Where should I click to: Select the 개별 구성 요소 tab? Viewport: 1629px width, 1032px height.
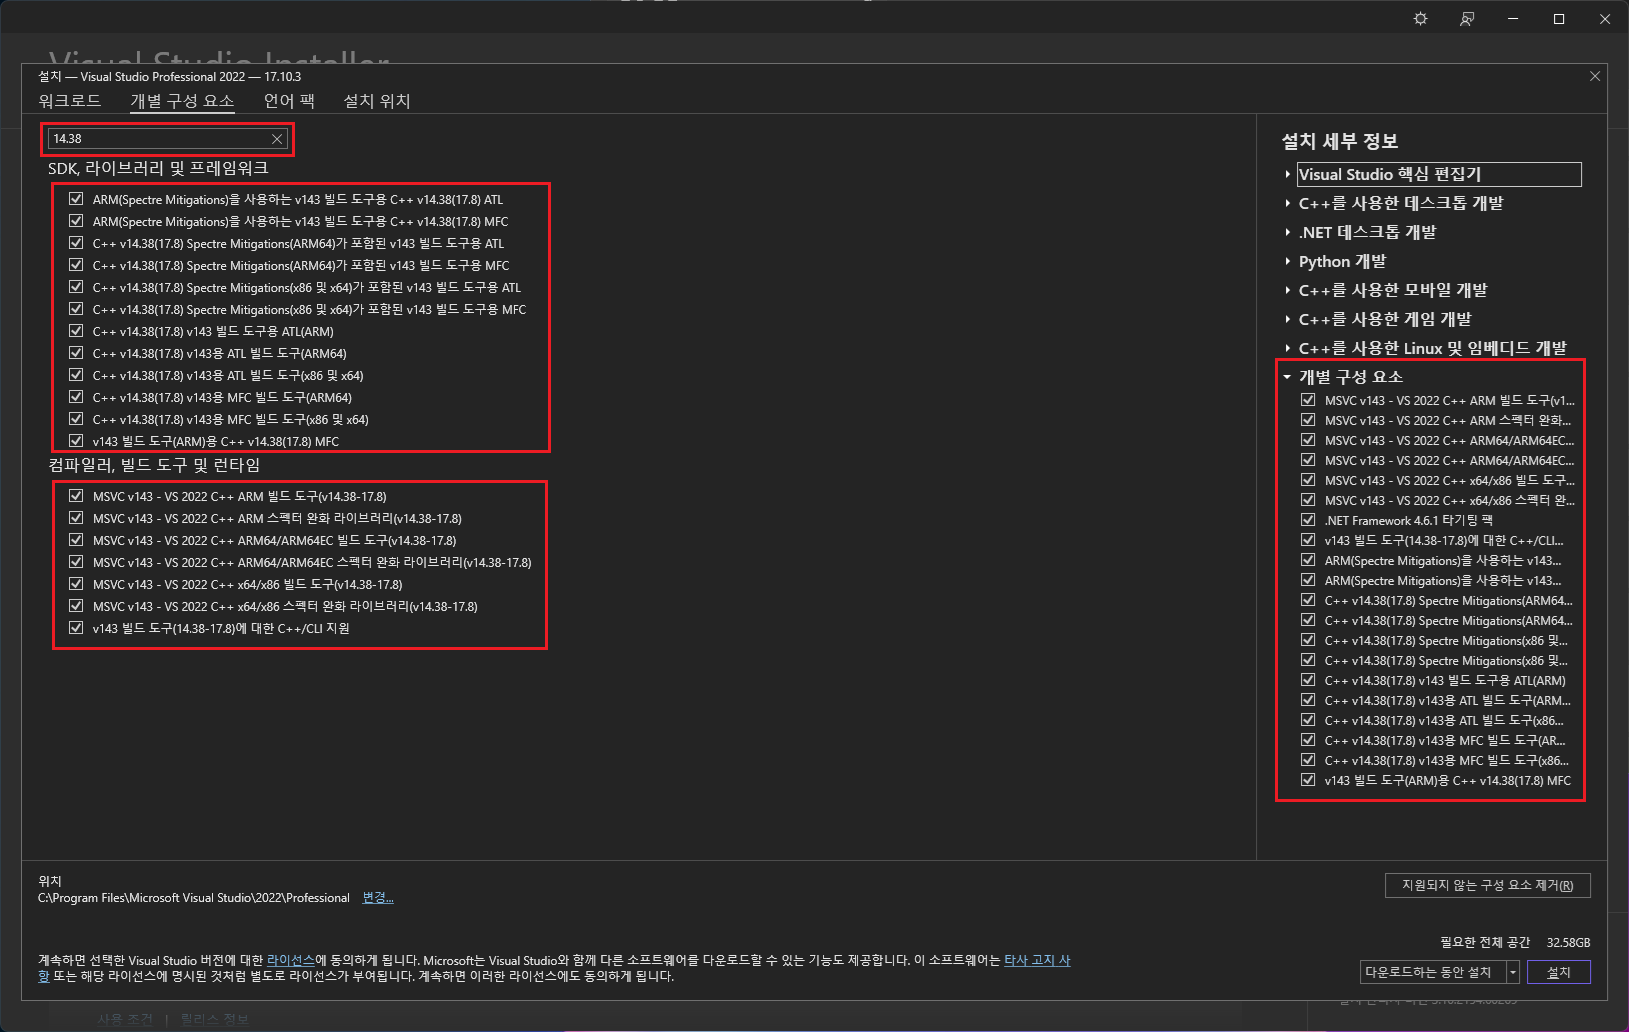coord(182,101)
